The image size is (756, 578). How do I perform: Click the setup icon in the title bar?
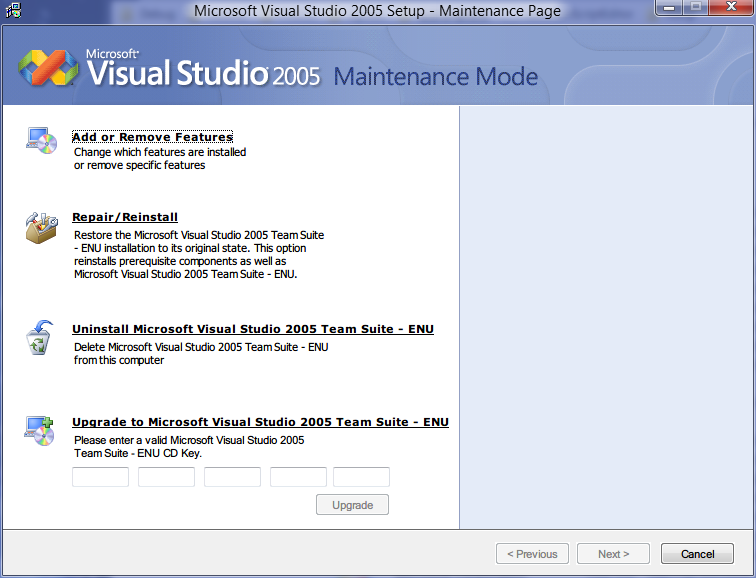point(13,11)
